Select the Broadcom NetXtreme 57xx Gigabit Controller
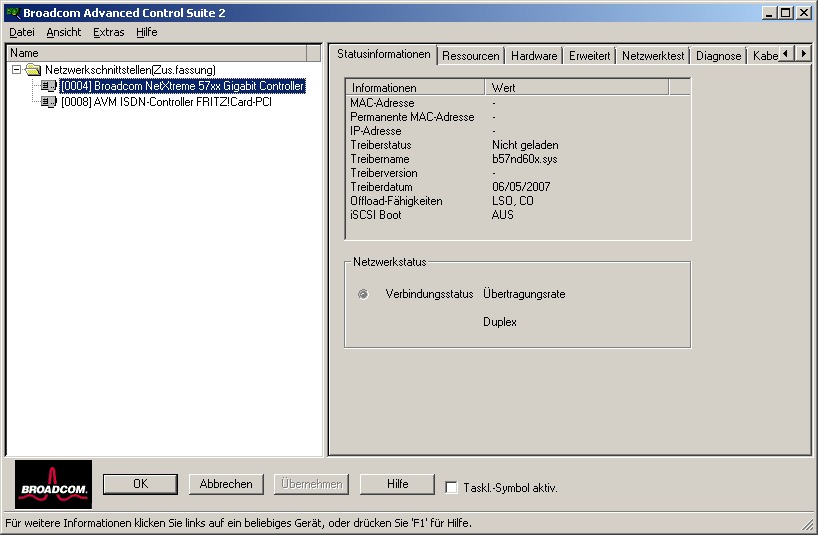The image size is (818, 535). tap(182, 86)
